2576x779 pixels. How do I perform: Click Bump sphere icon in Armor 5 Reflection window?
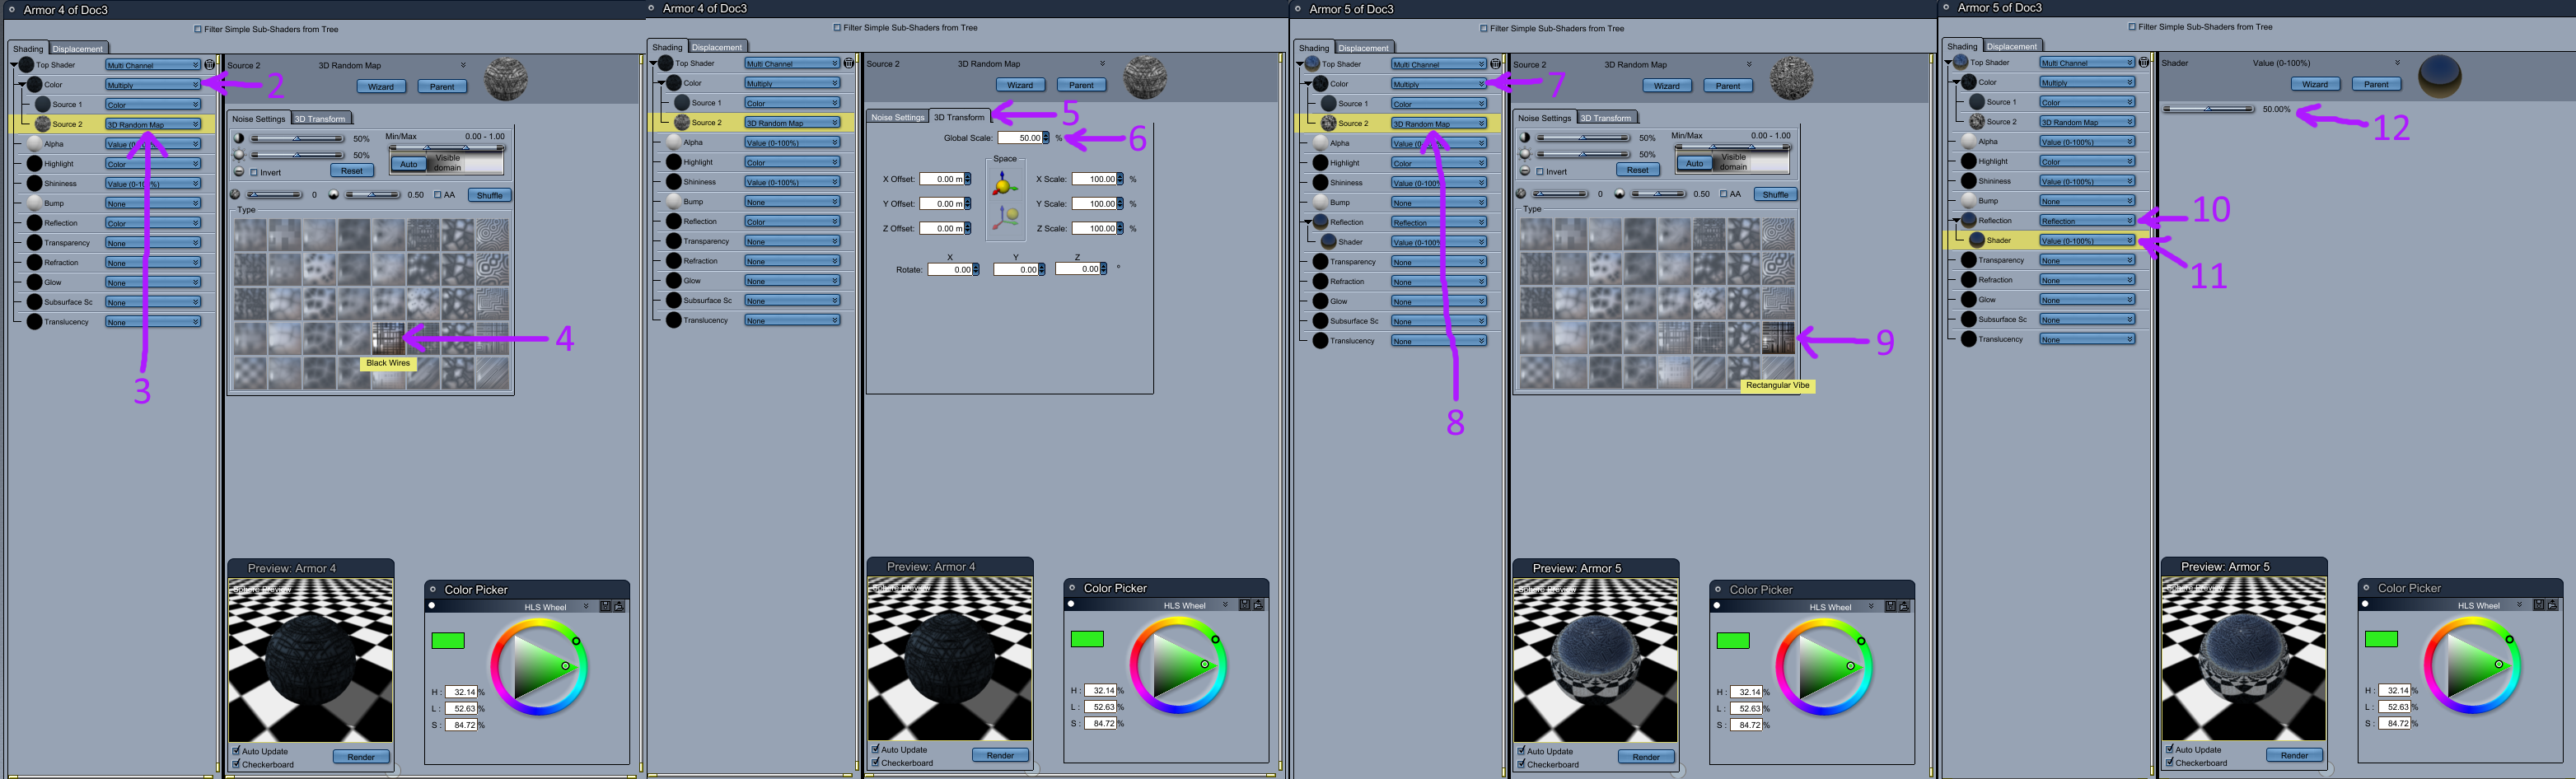[x=1969, y=201]
